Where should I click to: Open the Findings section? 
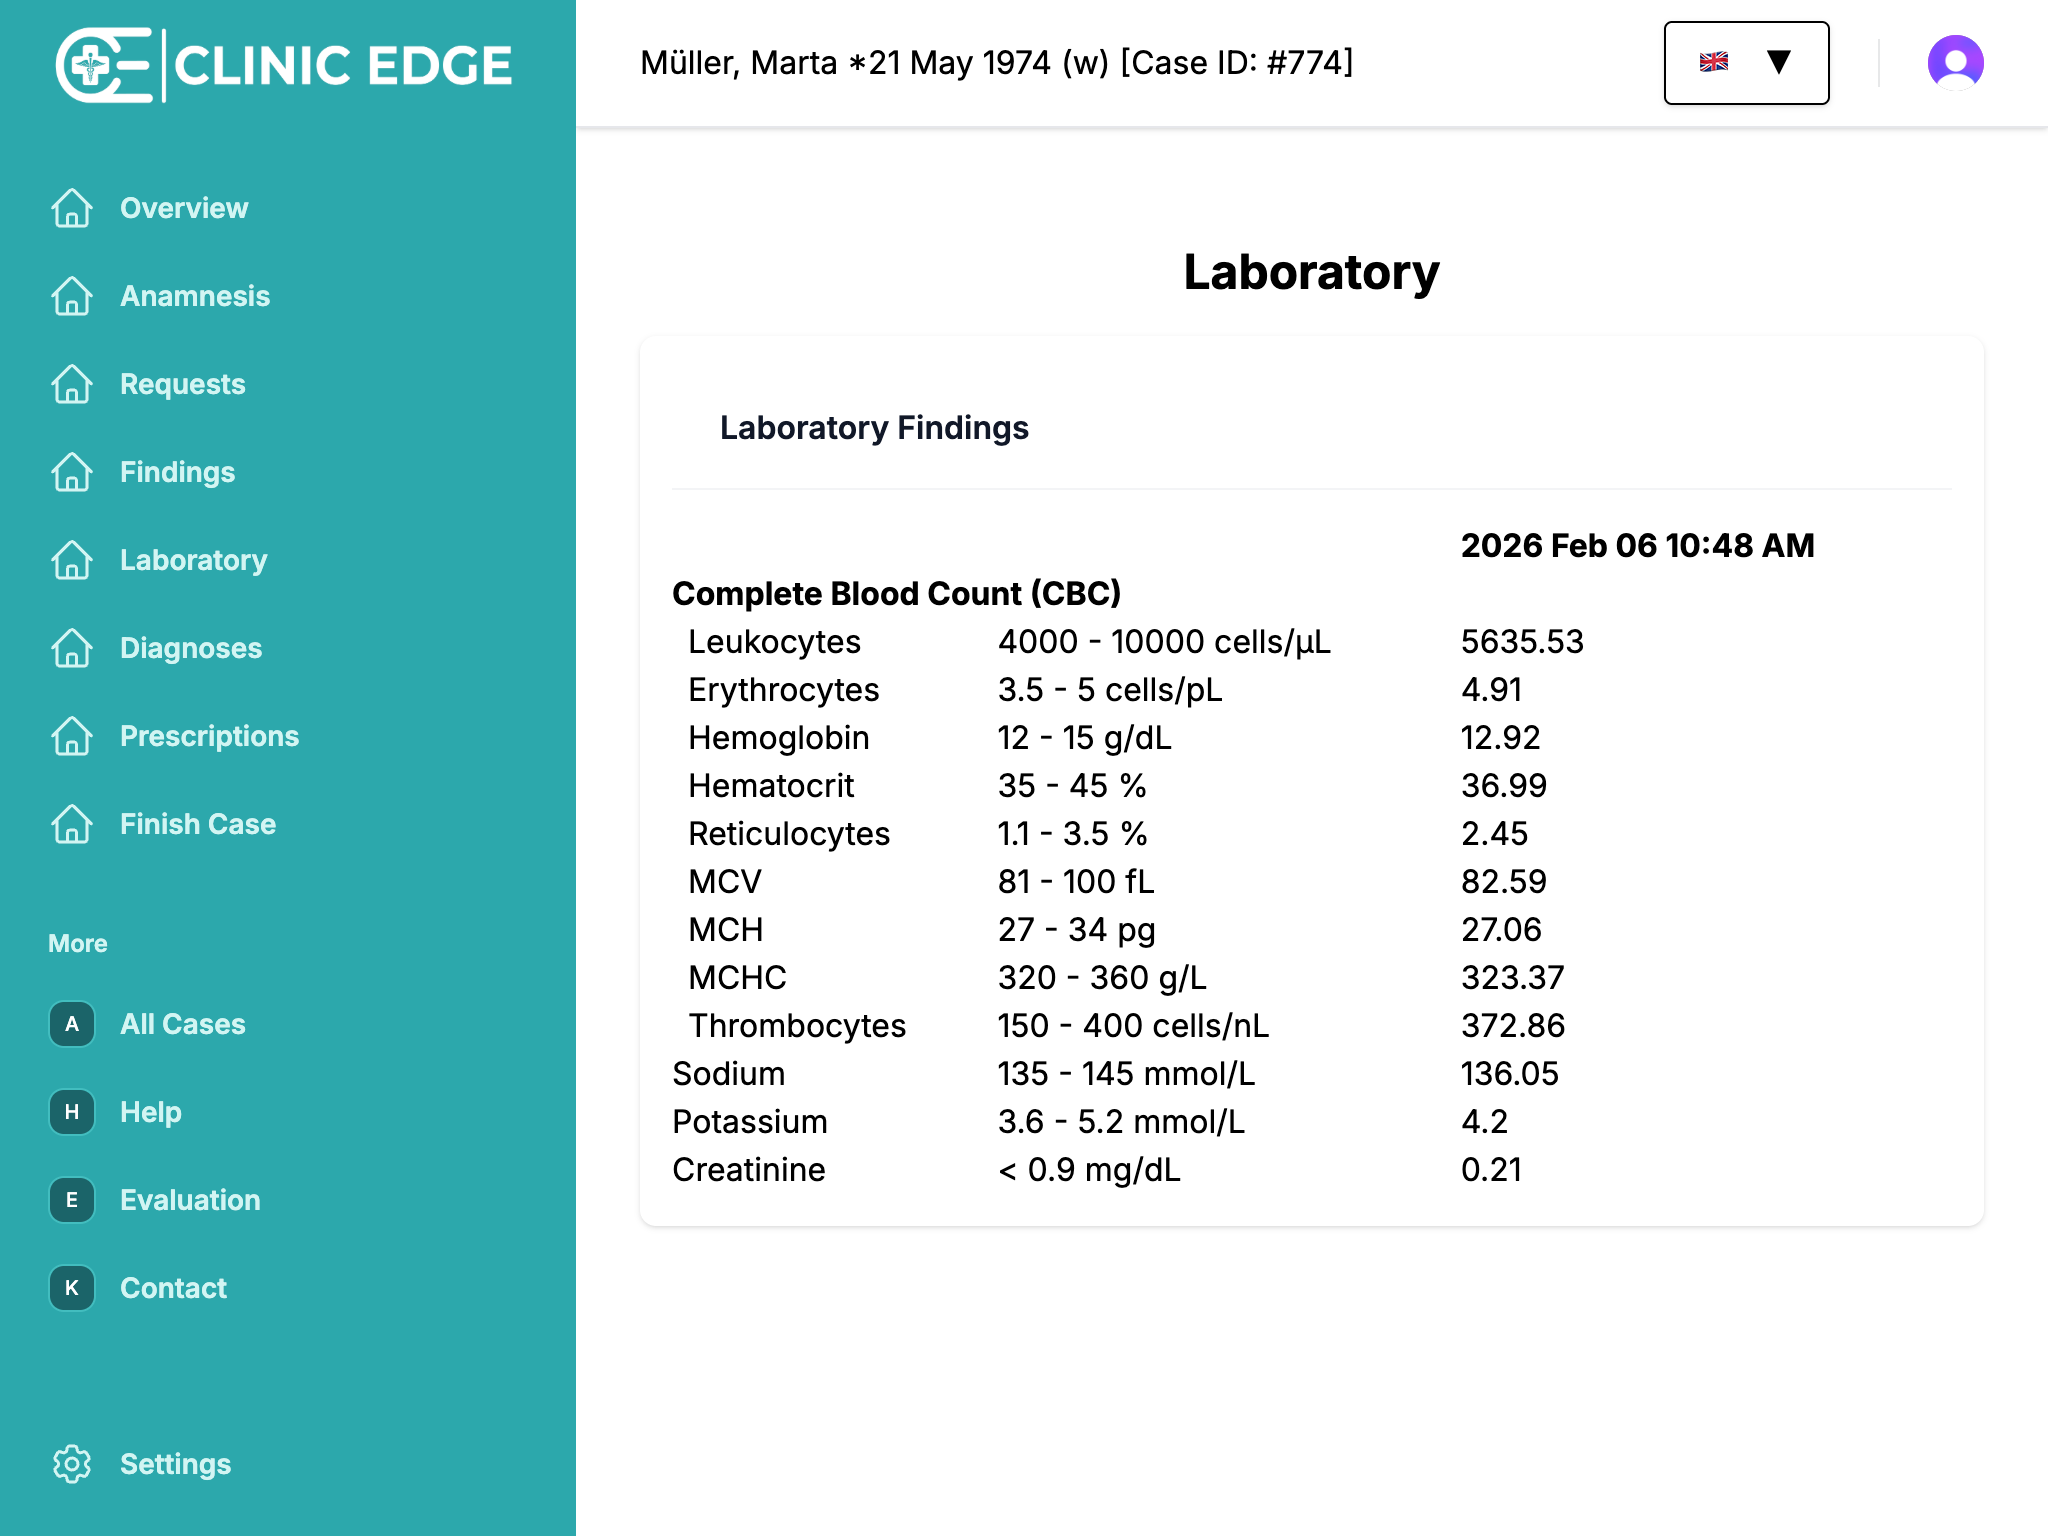click(177, 472)
